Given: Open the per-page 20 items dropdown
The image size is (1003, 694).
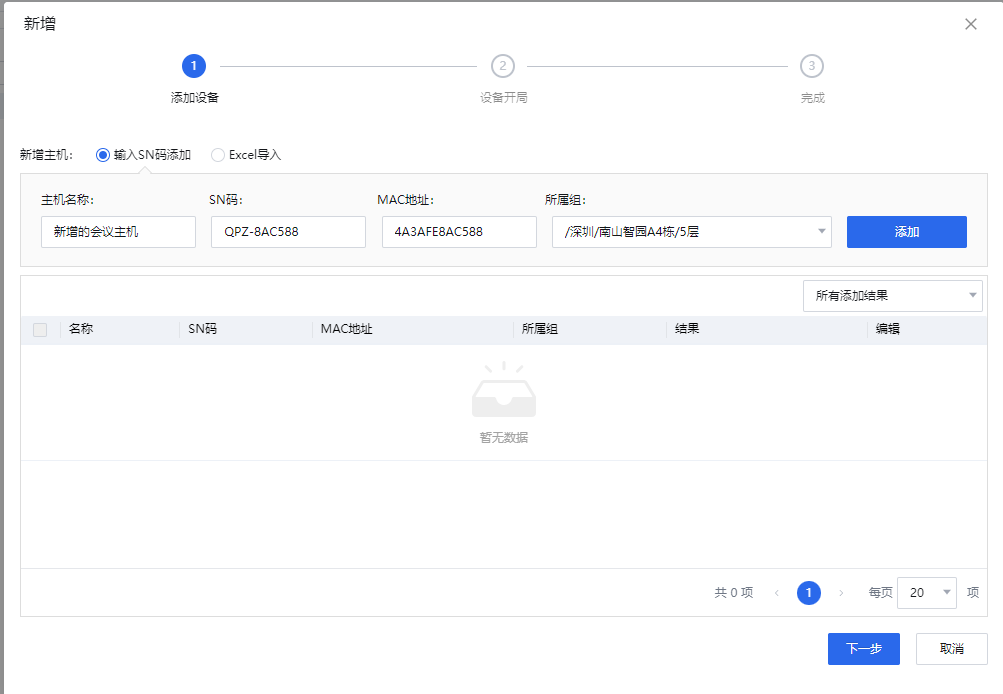Looking at the screenshot, I should click(927, 593).
